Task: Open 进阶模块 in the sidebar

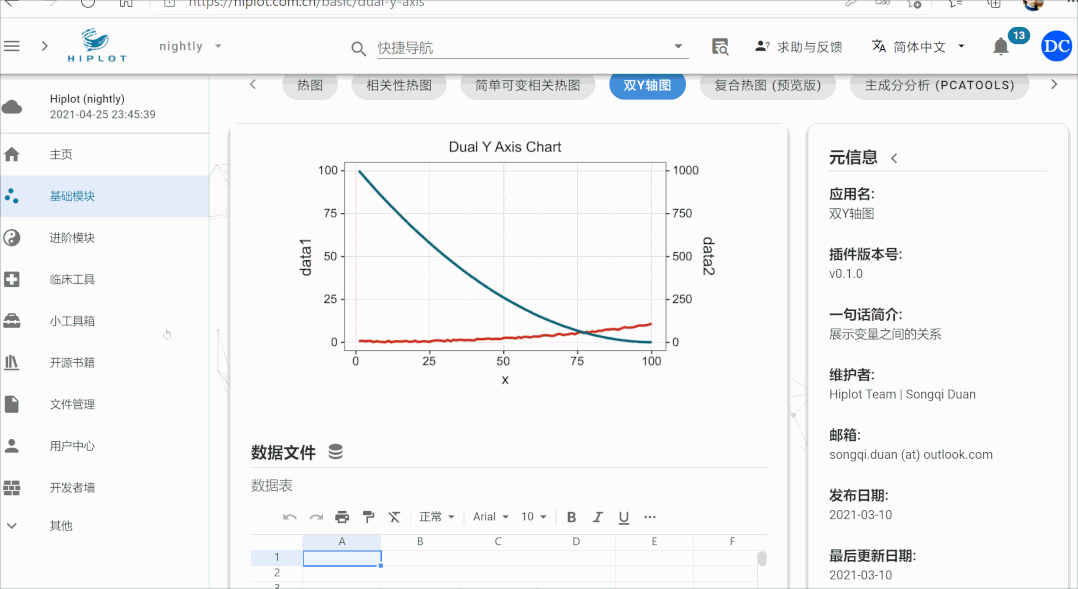Action: point(104,238)
